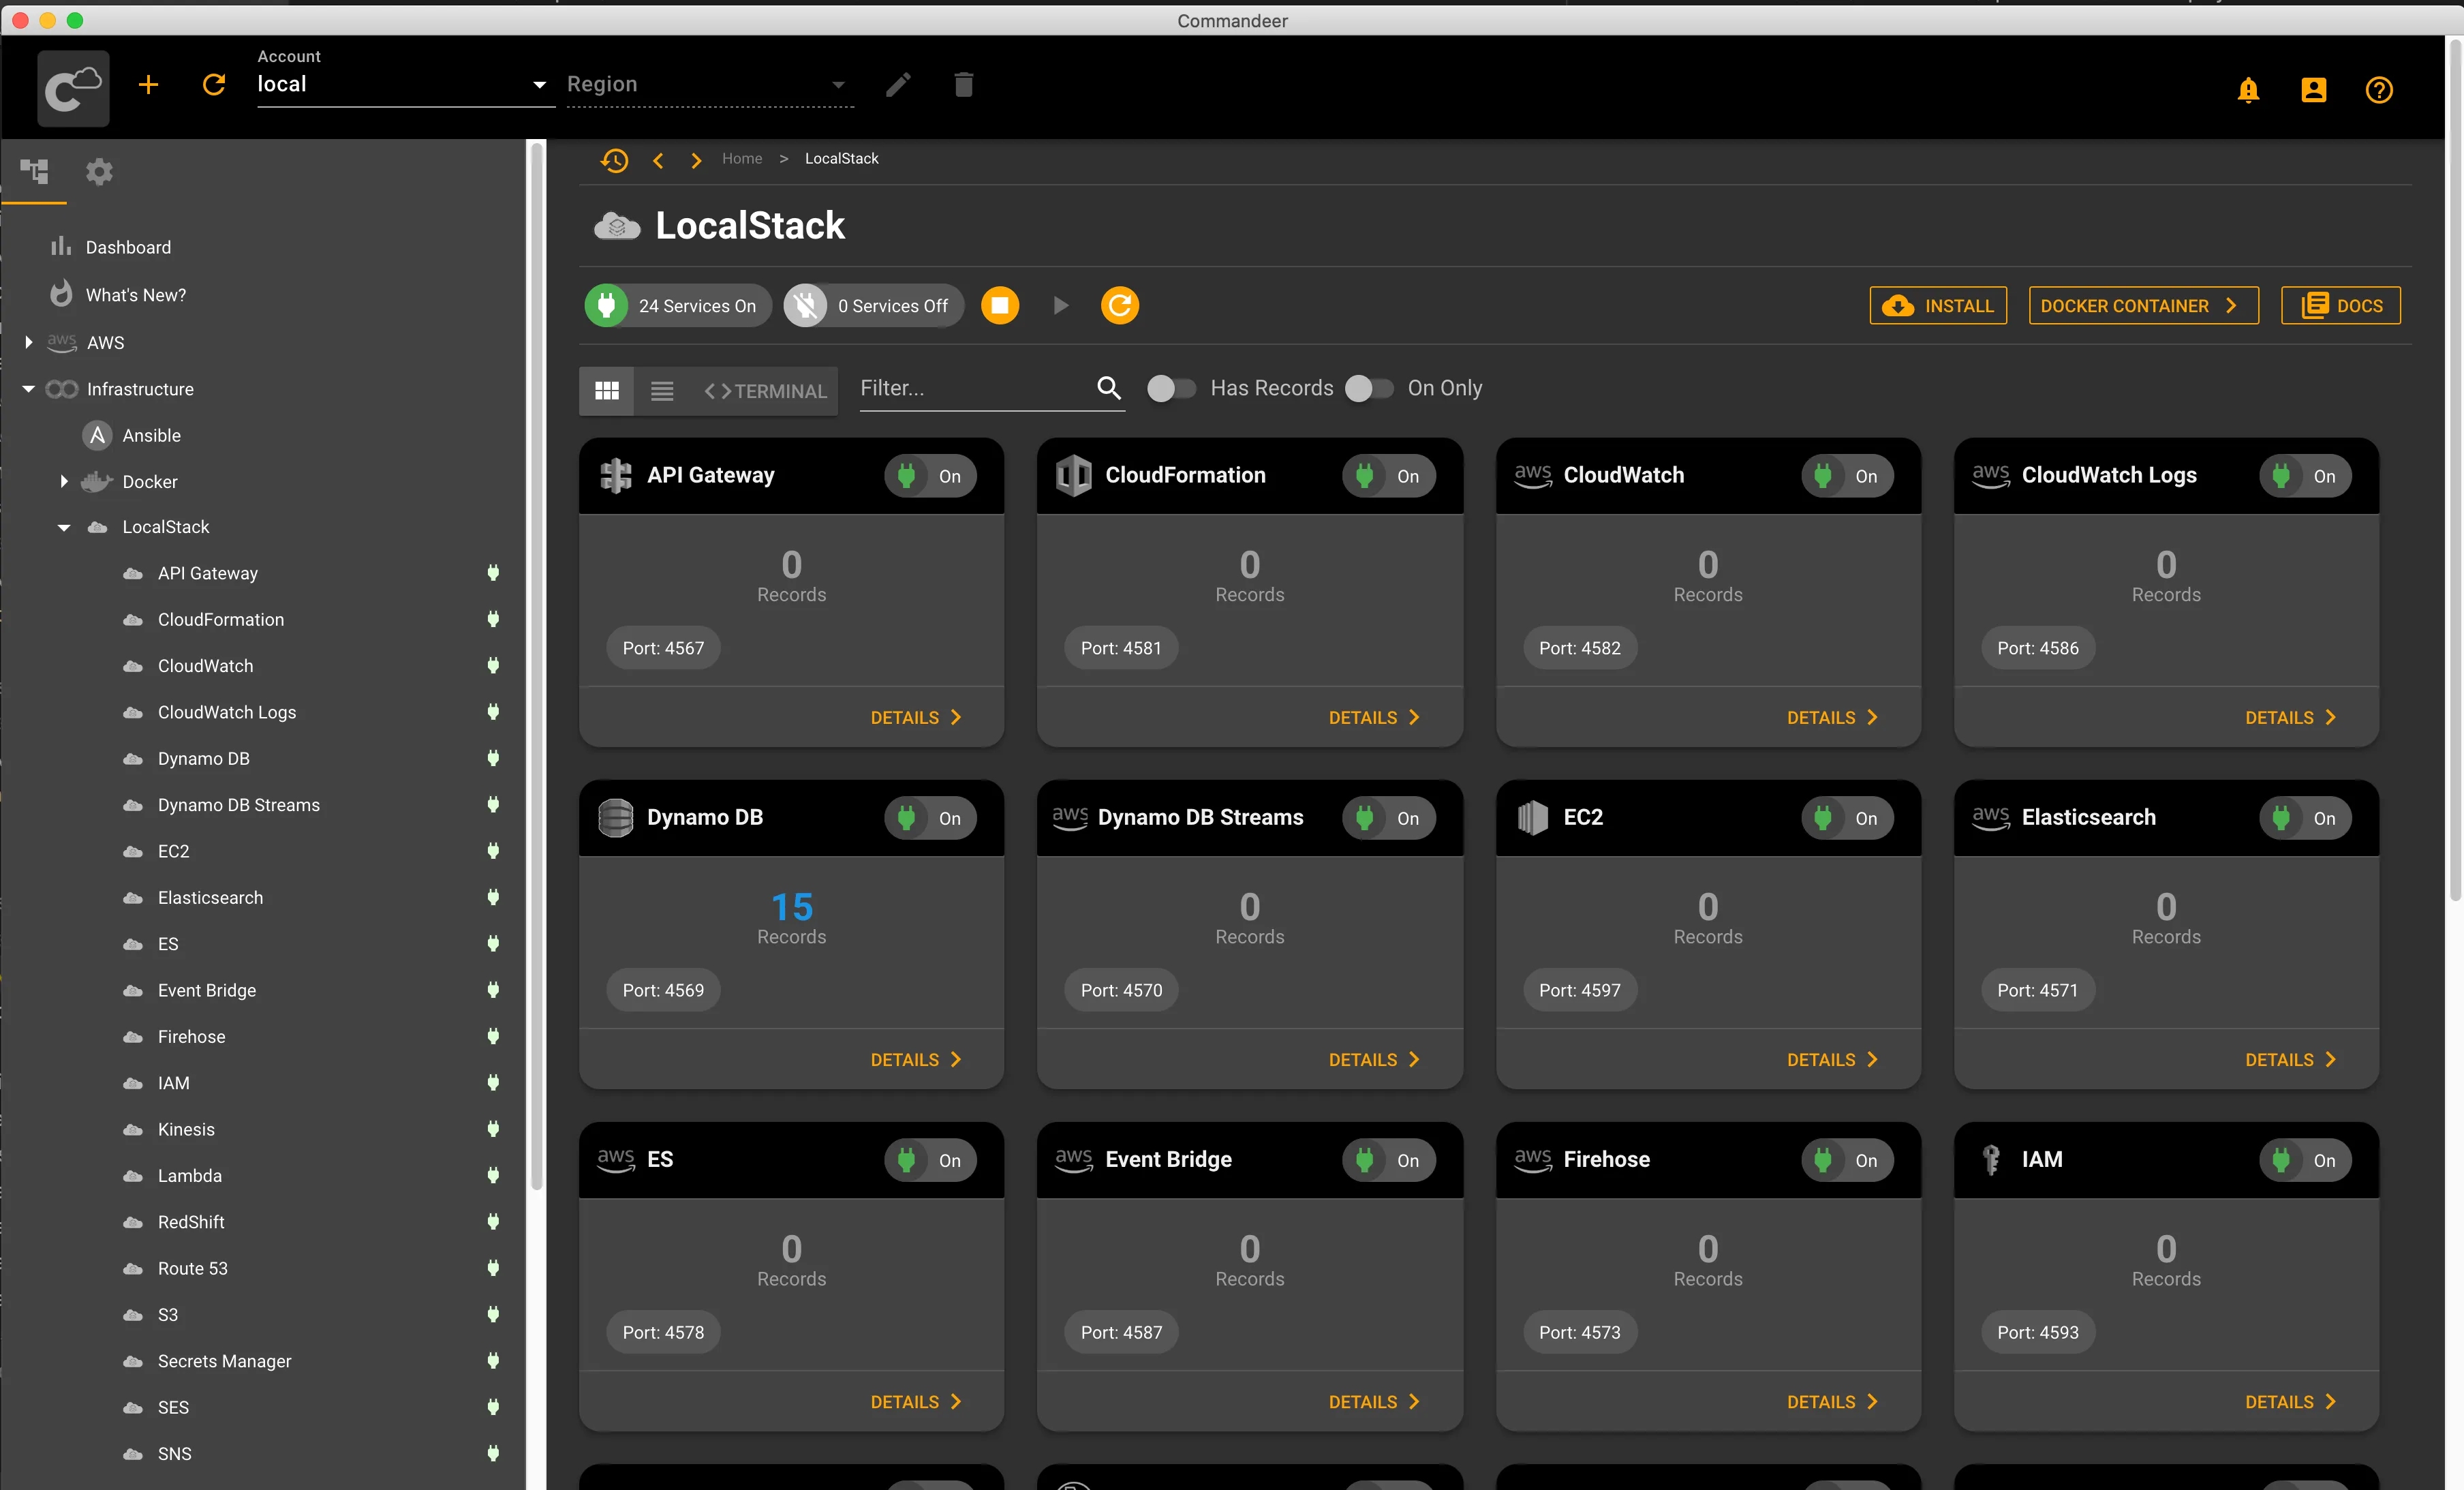Click the plus add account icon
This screenshot has width=2464, height=1490.
(148, 85)
